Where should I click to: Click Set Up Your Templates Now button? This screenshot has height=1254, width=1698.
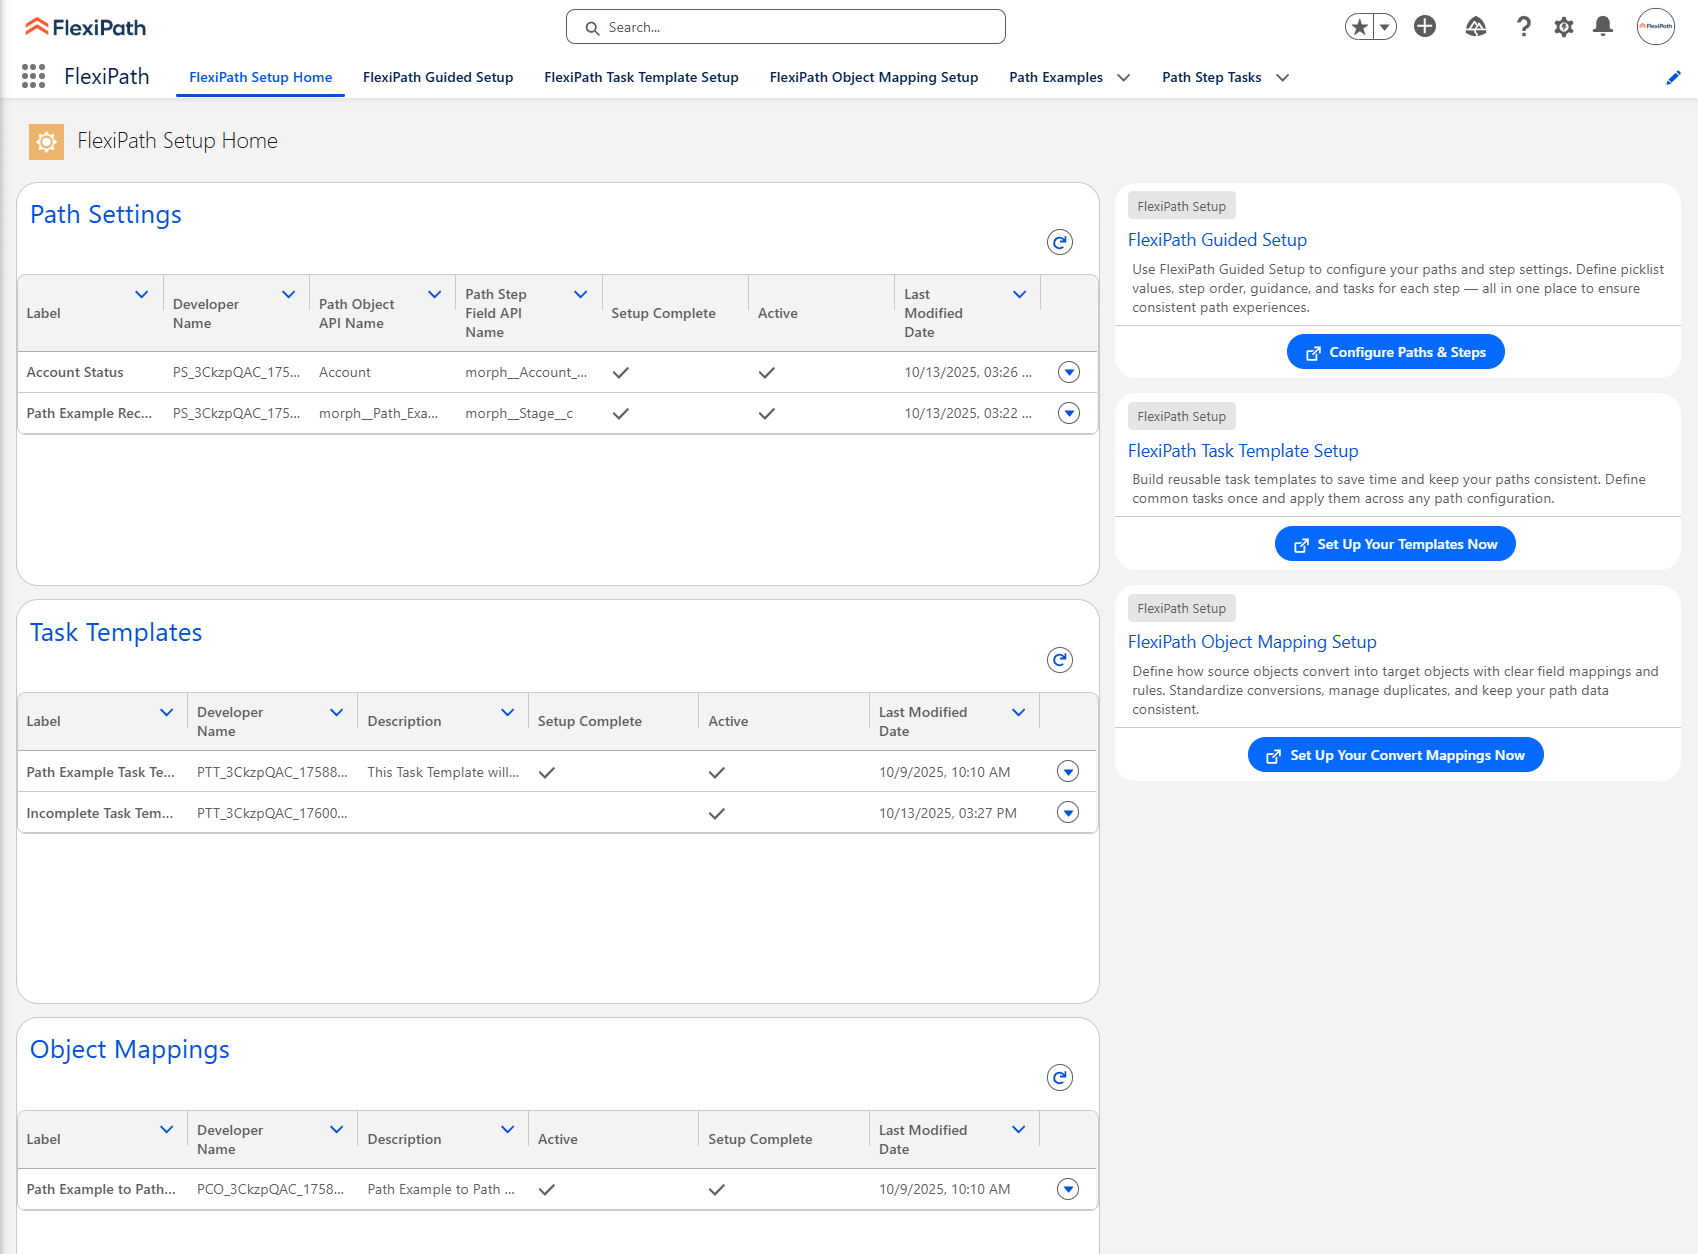1395,544
